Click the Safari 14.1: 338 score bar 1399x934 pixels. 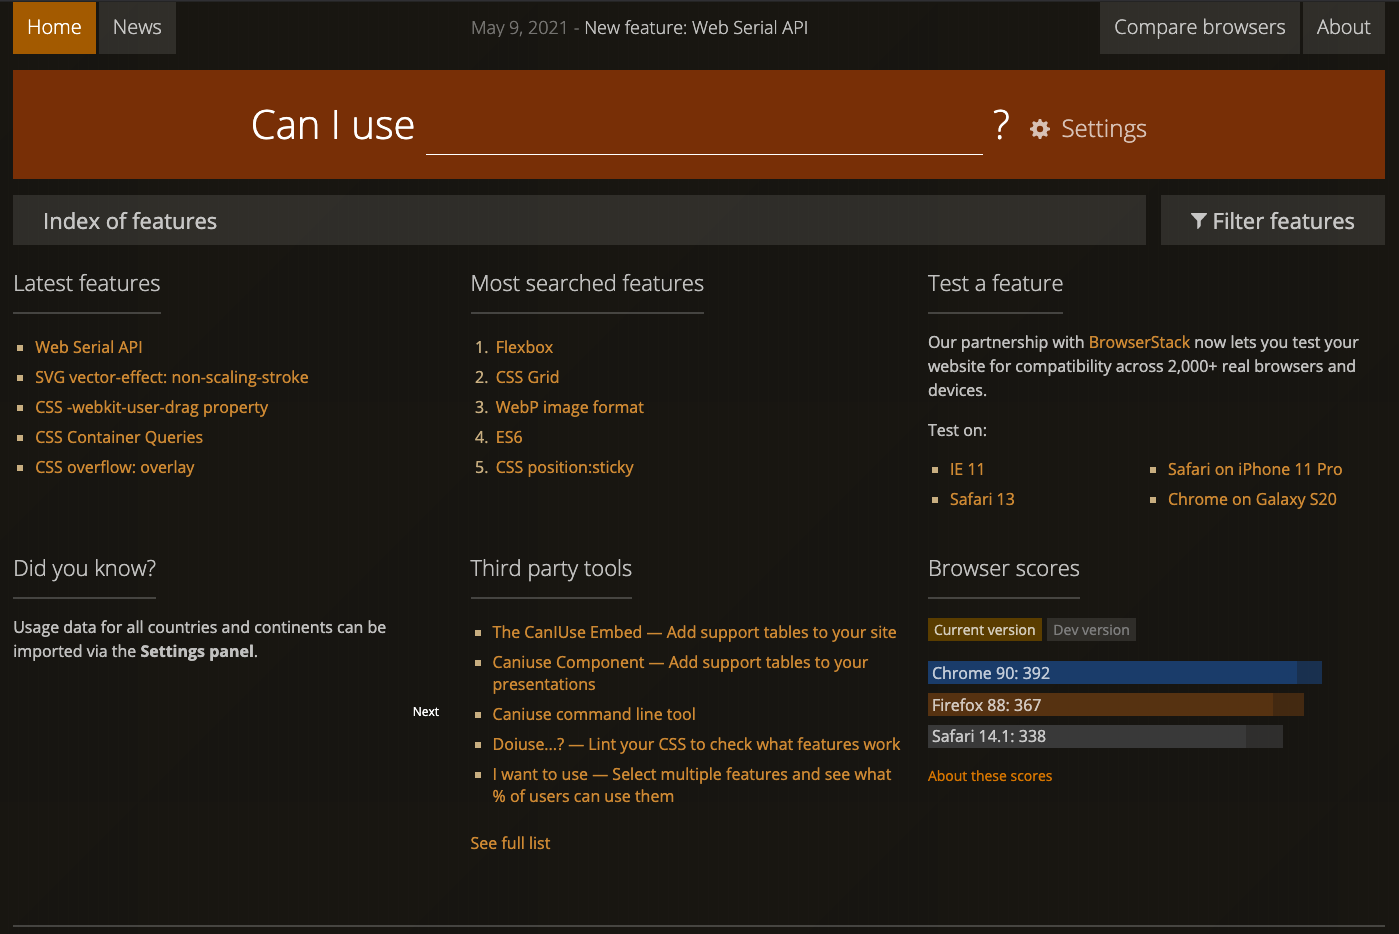(x=1105, y=736)
